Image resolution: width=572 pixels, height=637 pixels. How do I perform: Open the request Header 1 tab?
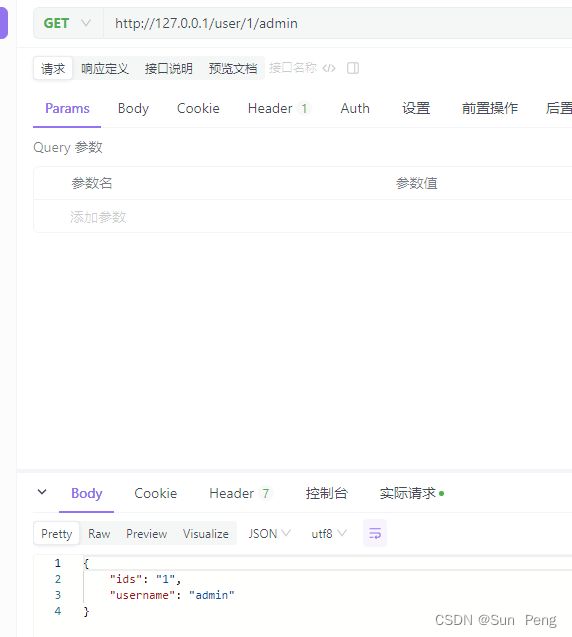[x=278, y=108]
